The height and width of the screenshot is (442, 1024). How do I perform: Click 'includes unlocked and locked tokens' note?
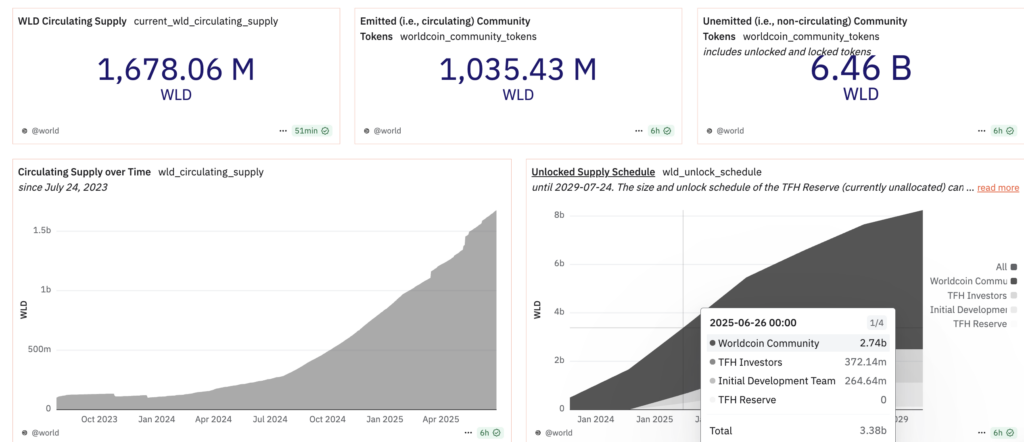pyautogui.click(x=787, y=52)
